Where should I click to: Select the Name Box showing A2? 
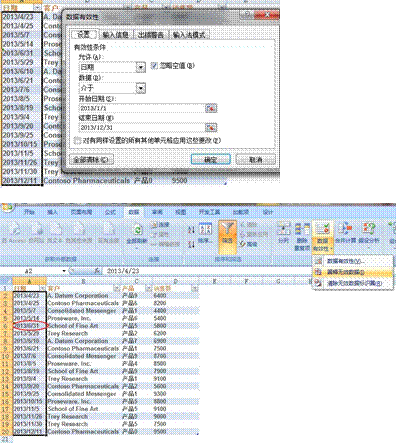[x=32, y=271]
